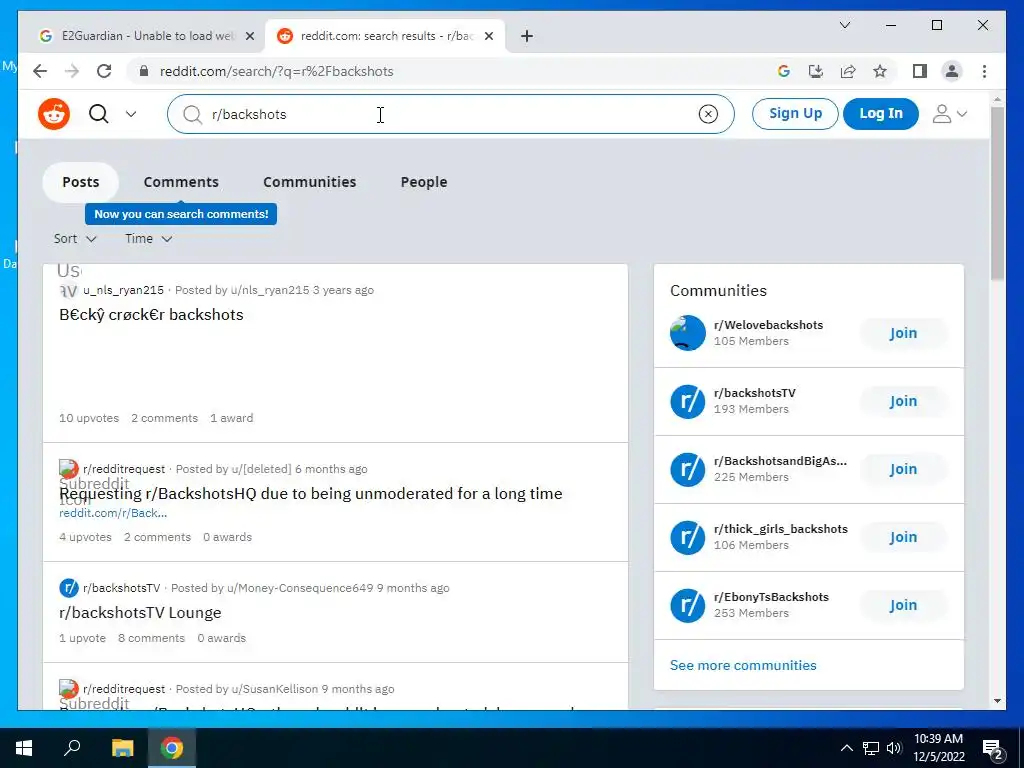Open the user profile dropdown menu
Screen dimensions: 1024x768
point(949,114)
